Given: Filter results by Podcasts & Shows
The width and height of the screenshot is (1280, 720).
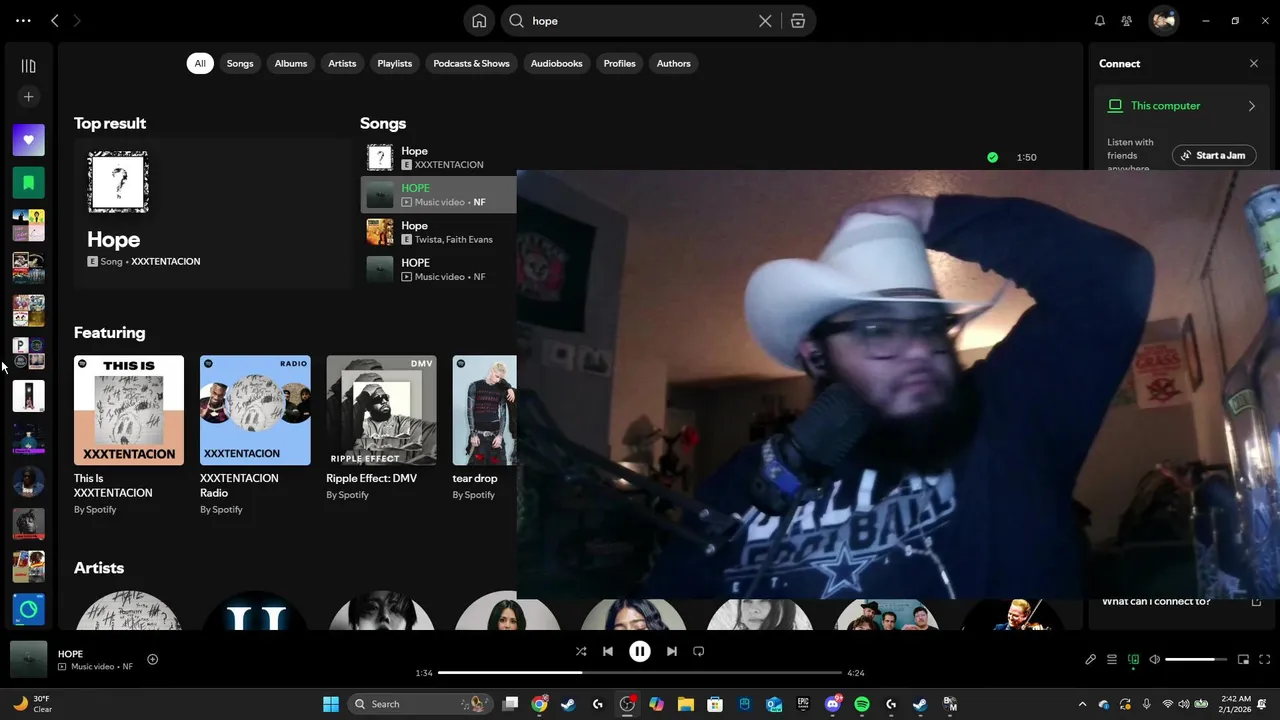Looking at the screenshot, I should pos(471,63).
